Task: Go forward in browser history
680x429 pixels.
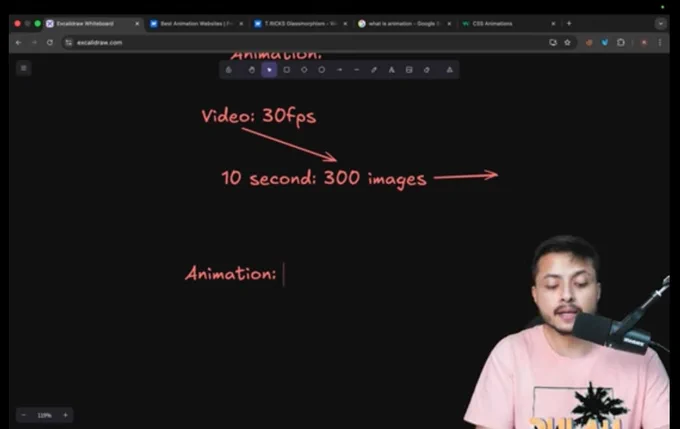Action: coord(34,43)
